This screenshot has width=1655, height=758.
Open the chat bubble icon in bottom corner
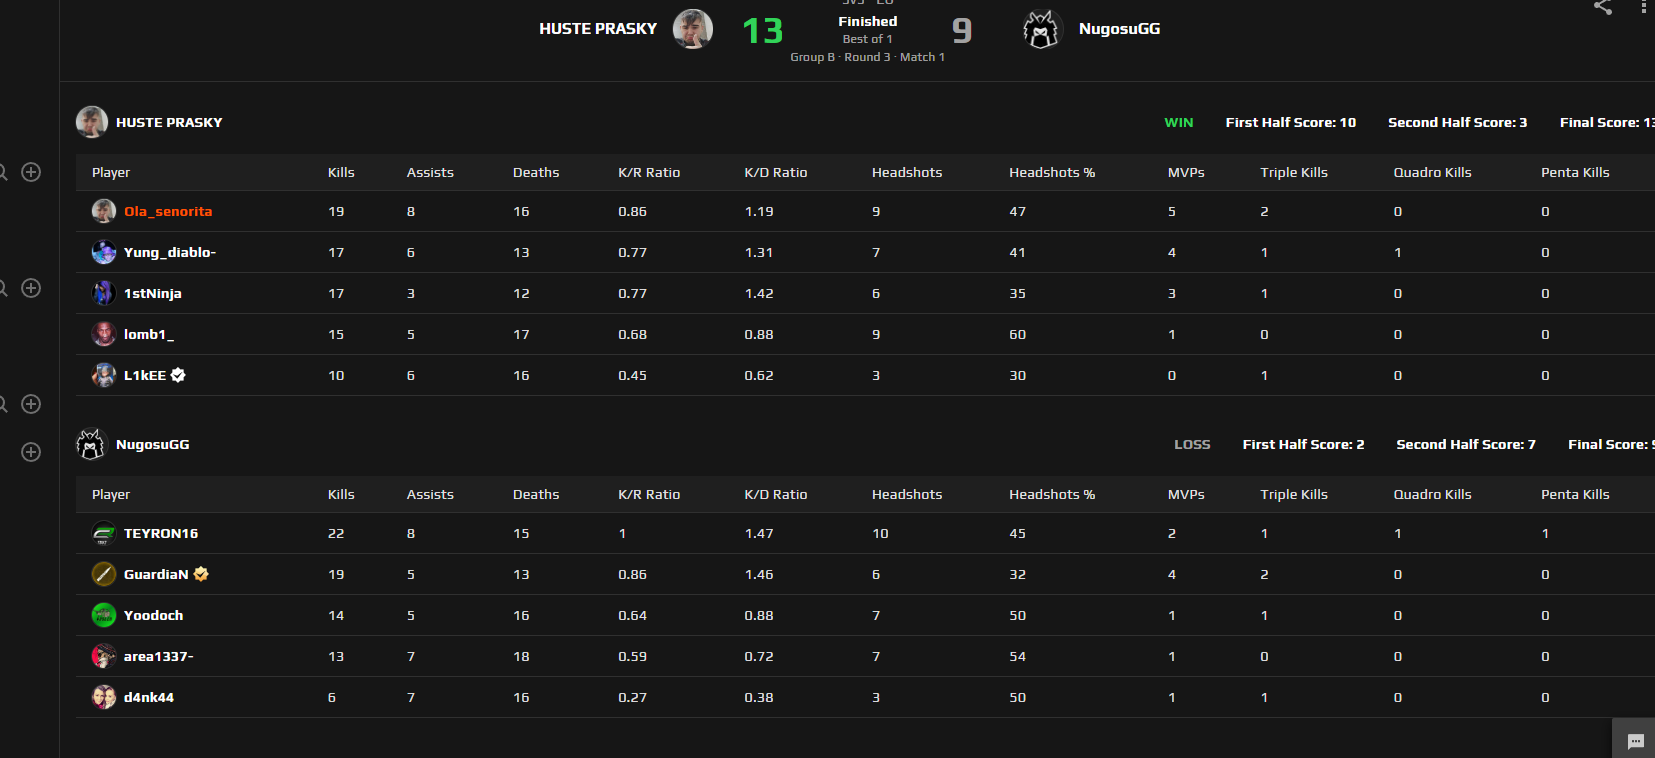click(x=1635, y=741)
